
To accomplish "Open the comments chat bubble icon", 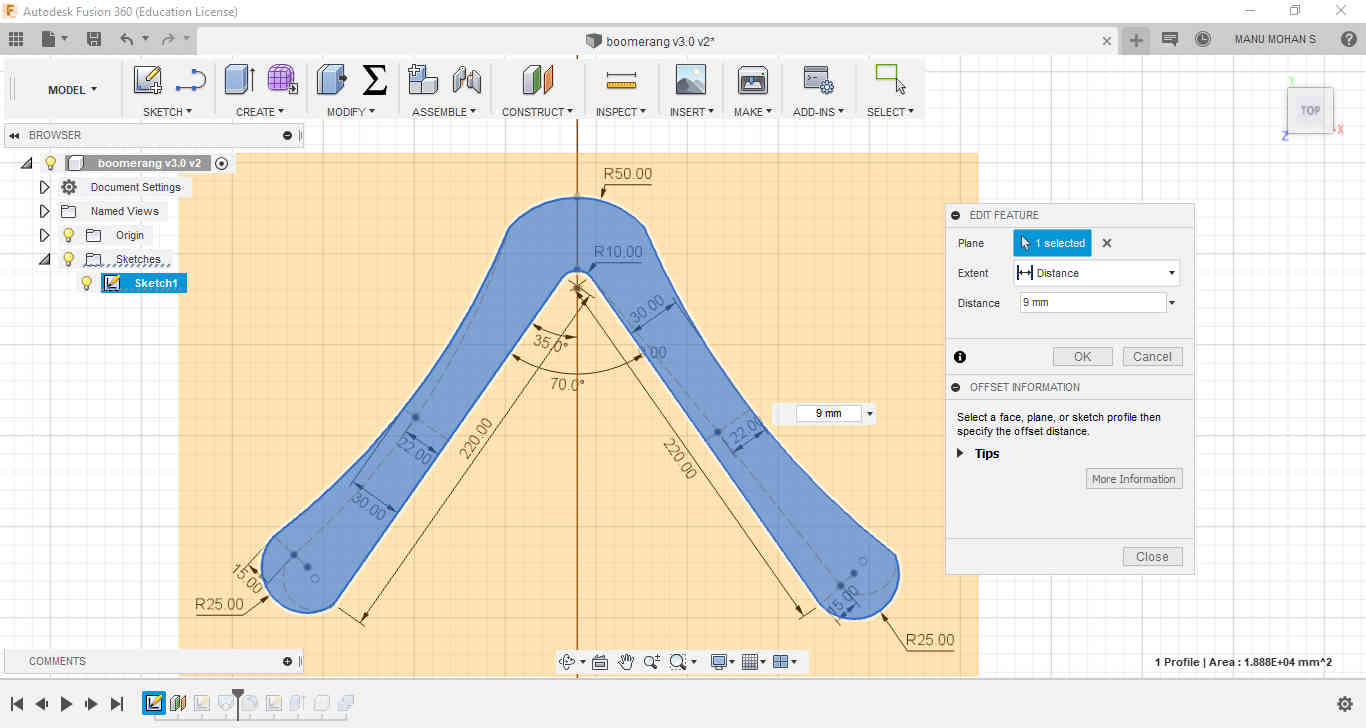I will [1170, 39].
